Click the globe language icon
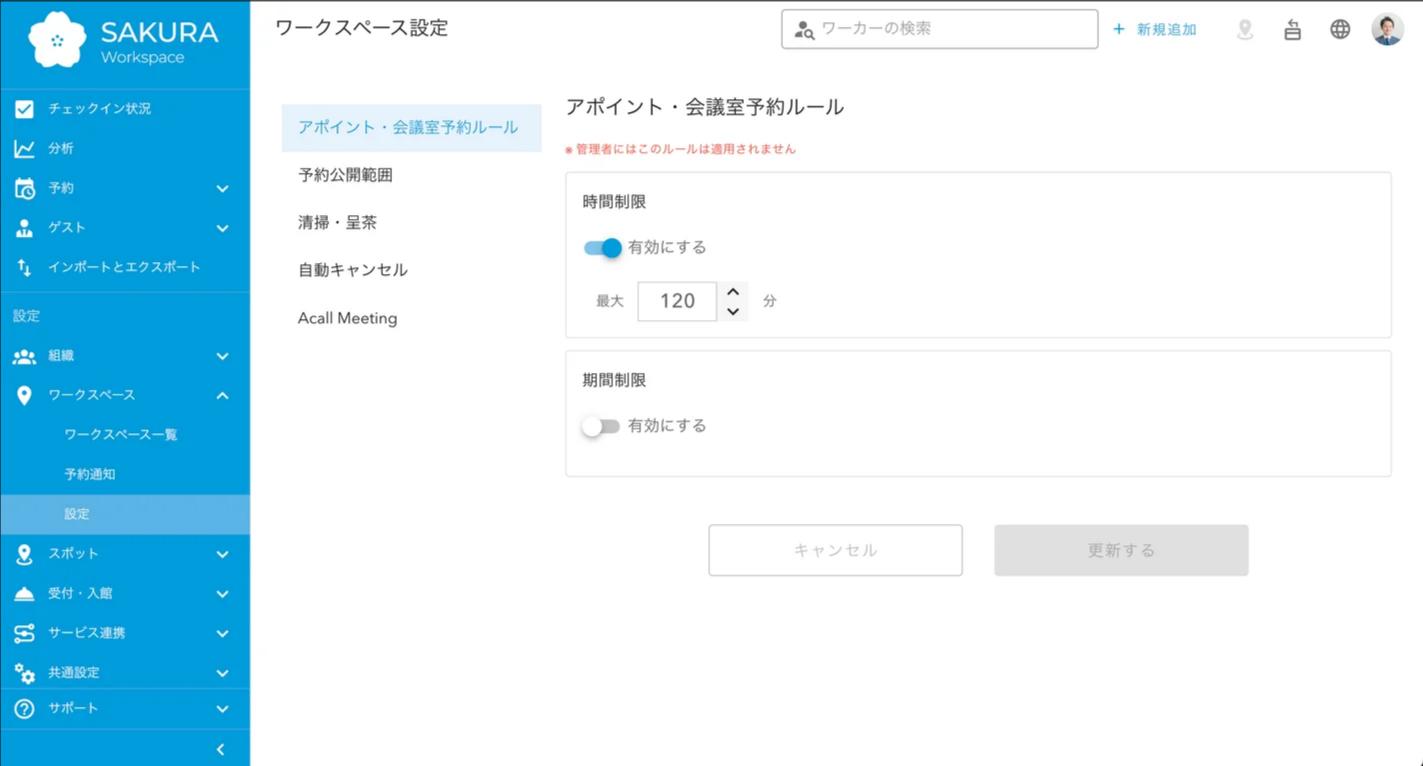 point(1340,29)
